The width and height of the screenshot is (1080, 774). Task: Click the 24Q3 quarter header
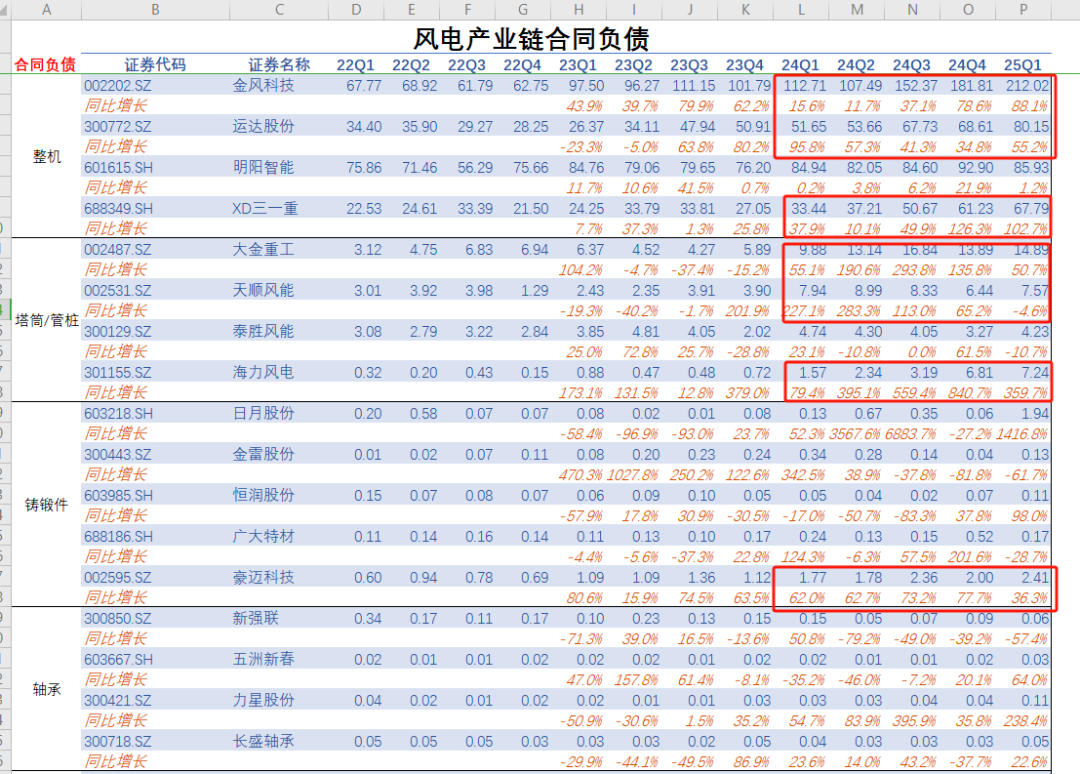pyautogui.click(x=912, y=65)
